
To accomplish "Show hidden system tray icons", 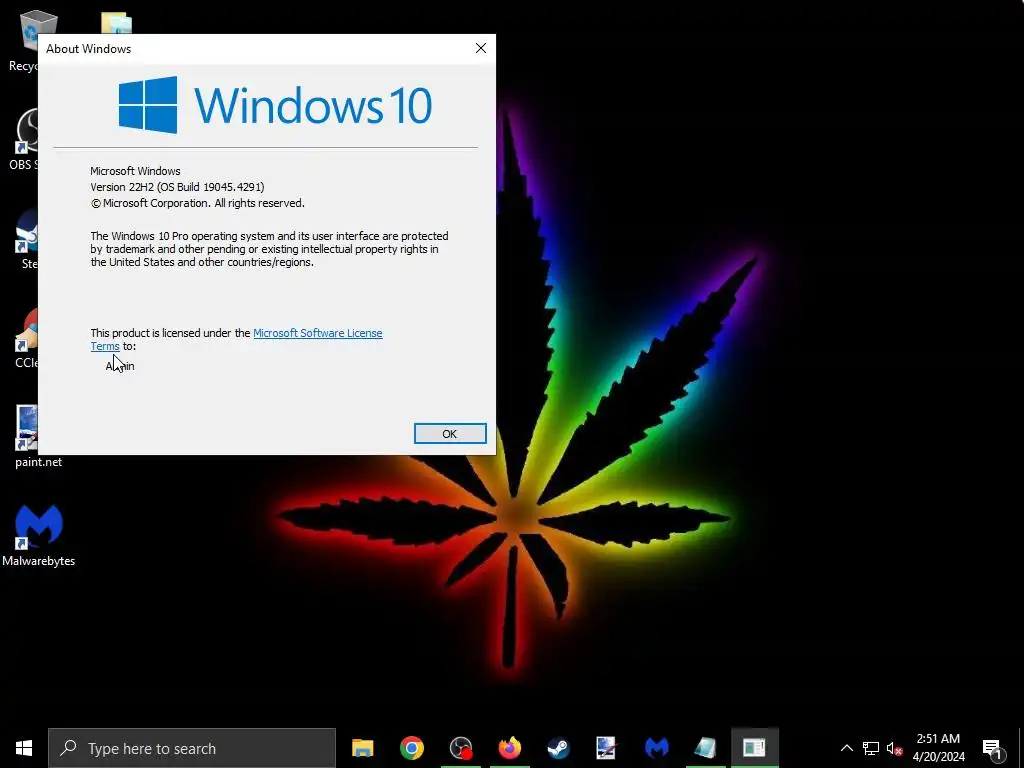I will tap(846, 748).
